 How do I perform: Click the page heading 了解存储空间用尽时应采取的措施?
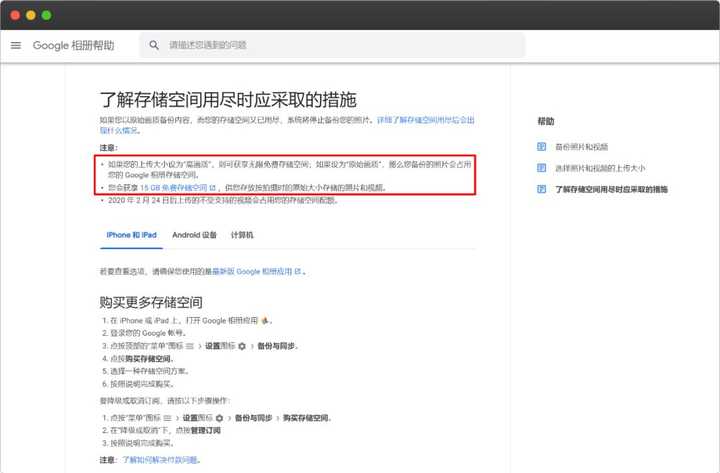click(228, 100)
